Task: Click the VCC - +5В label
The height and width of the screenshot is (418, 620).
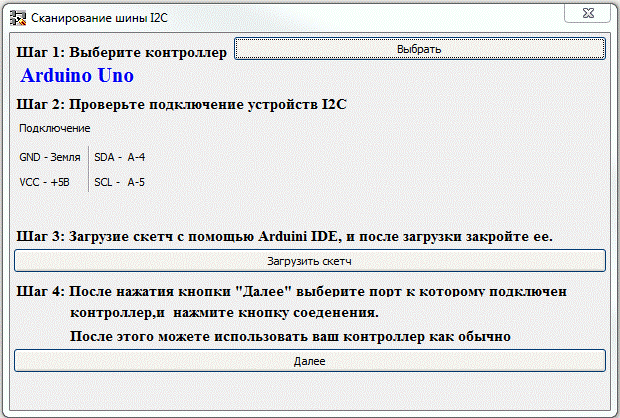Action: tap(44, 182)
